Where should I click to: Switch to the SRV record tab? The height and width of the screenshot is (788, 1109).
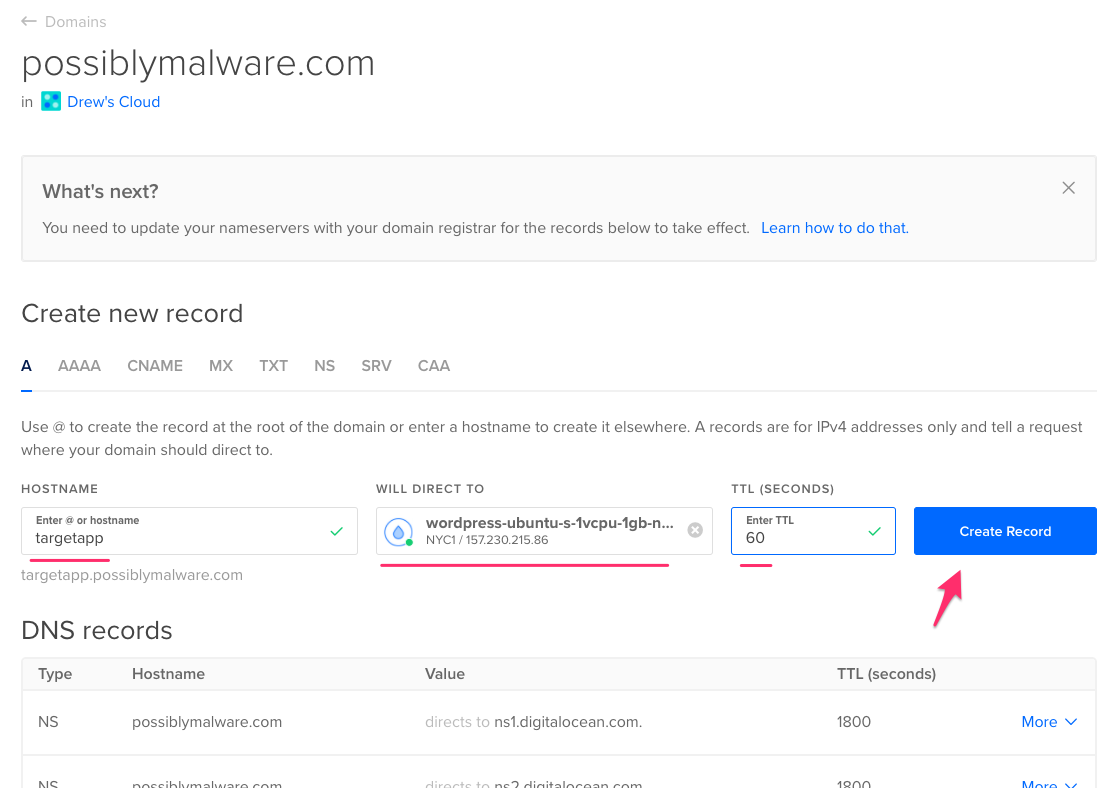376,366
